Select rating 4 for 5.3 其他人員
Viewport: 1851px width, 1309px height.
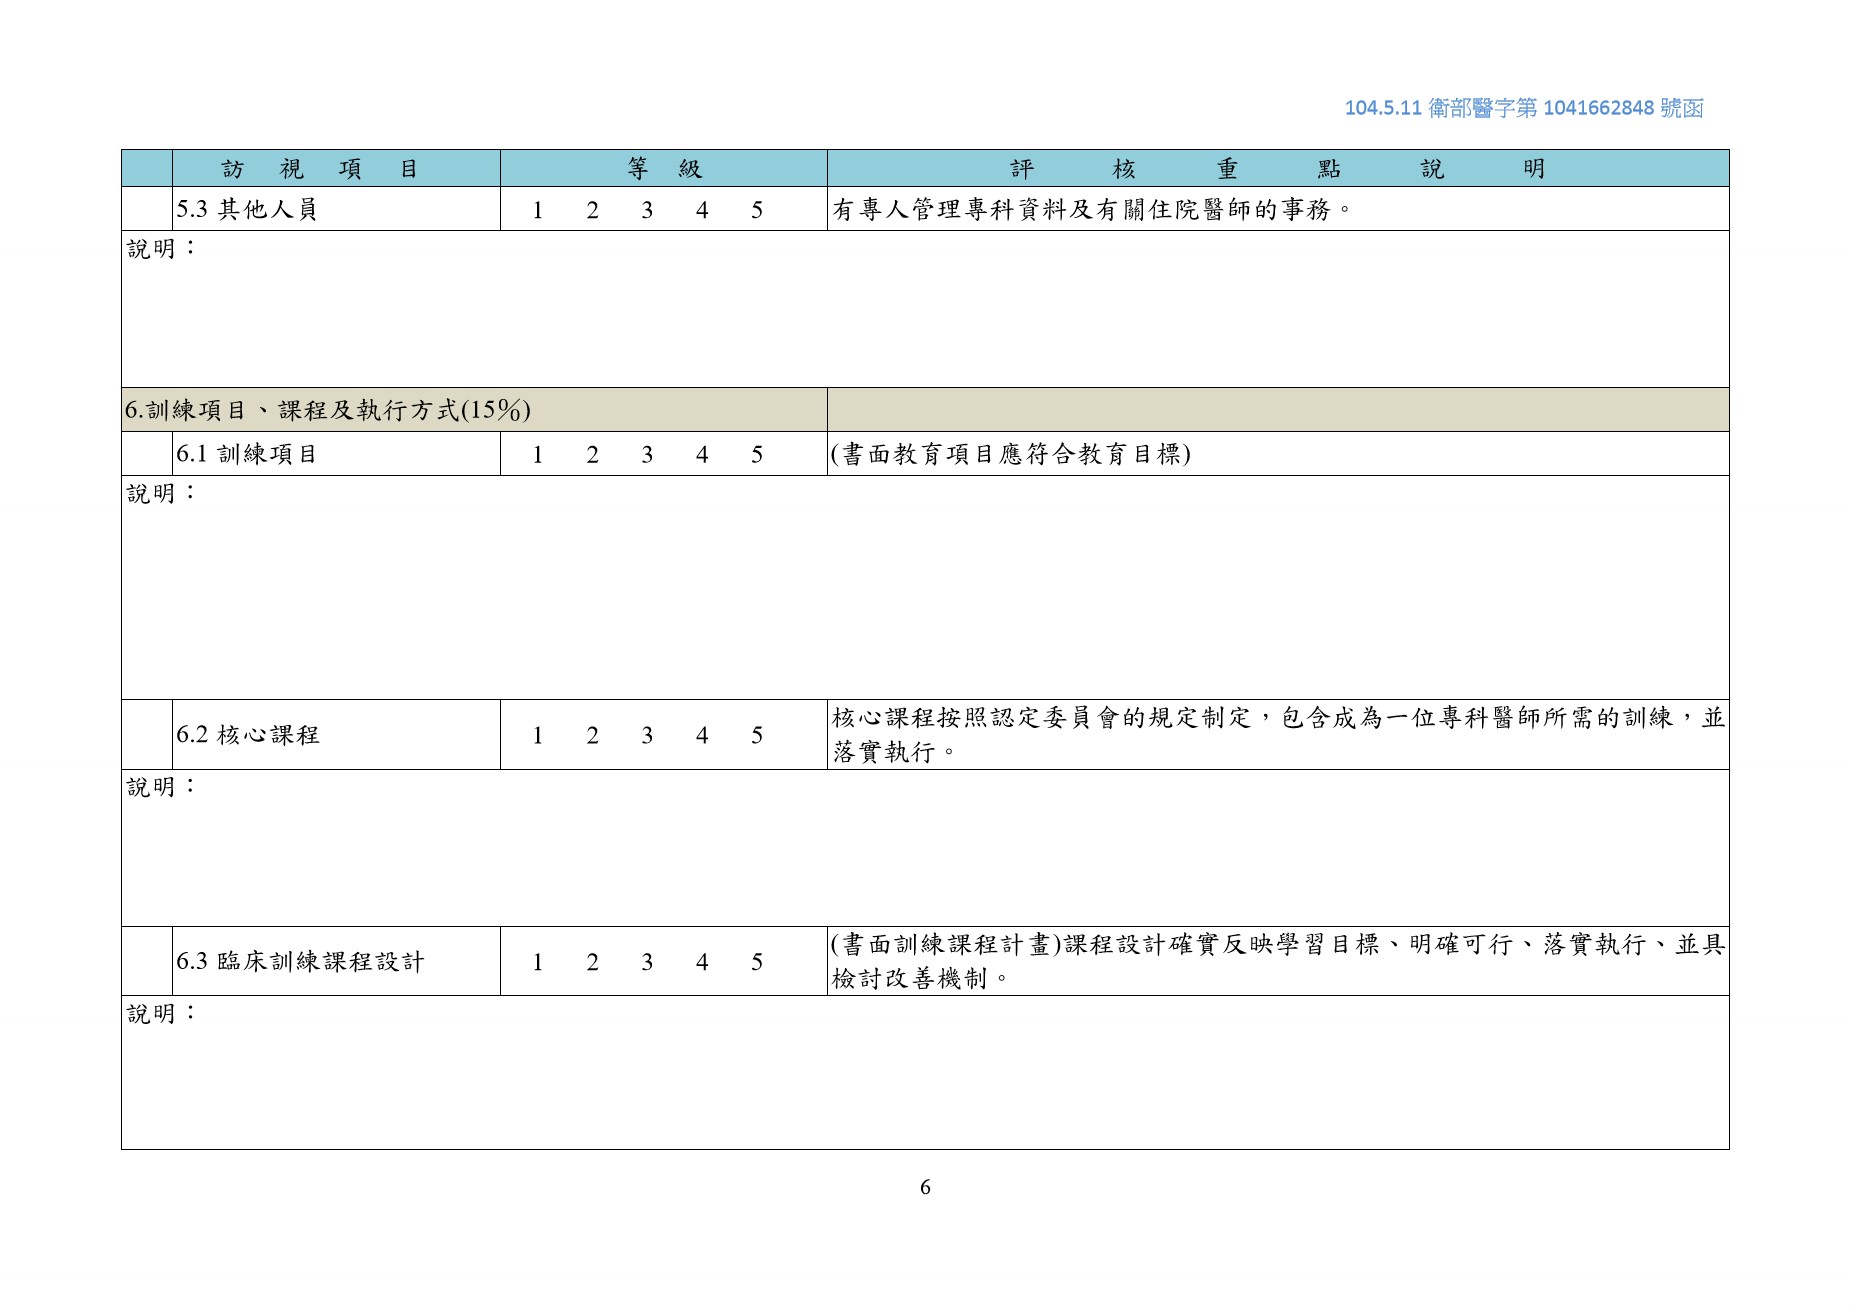pos(702,210)
